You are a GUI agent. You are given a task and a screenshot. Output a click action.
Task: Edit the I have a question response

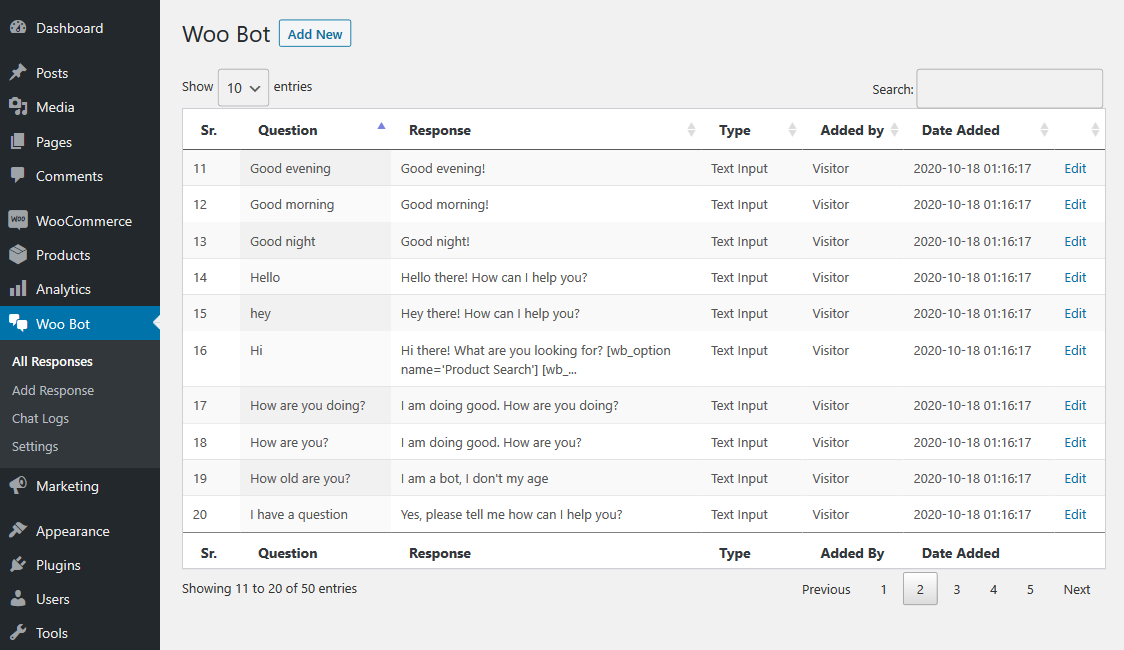(x=1075, y=515)
